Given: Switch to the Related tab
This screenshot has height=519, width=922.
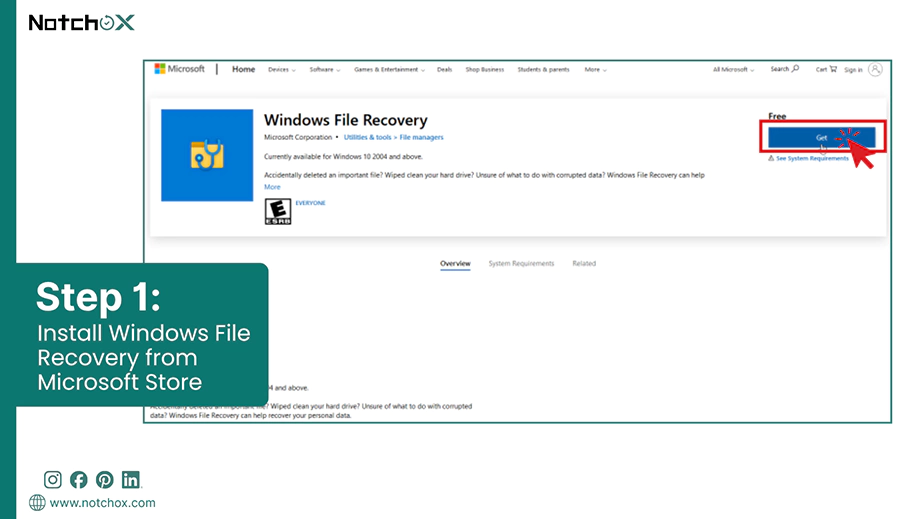Looking at the screenshot, I should (x=584, y=263).
